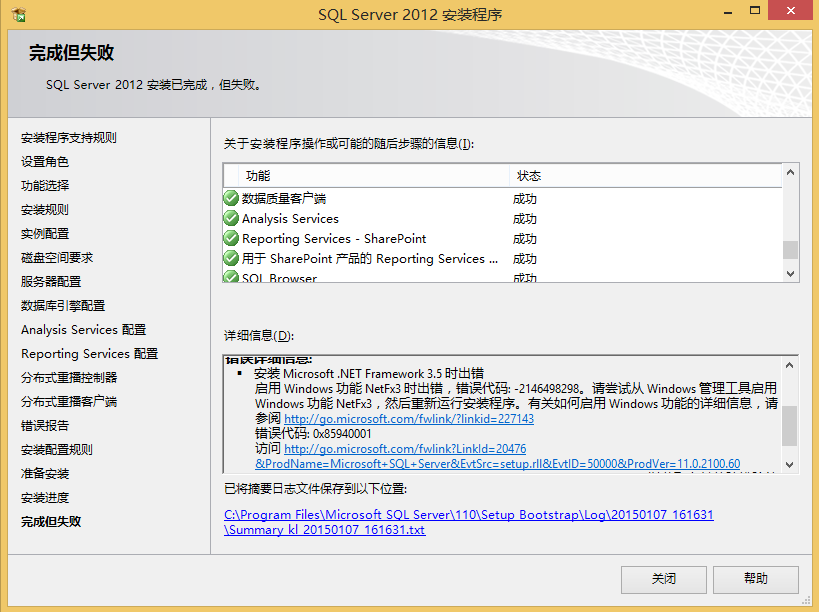Go to the 功能选择 step
The image size is (819, 612).
tap(45, 186)
